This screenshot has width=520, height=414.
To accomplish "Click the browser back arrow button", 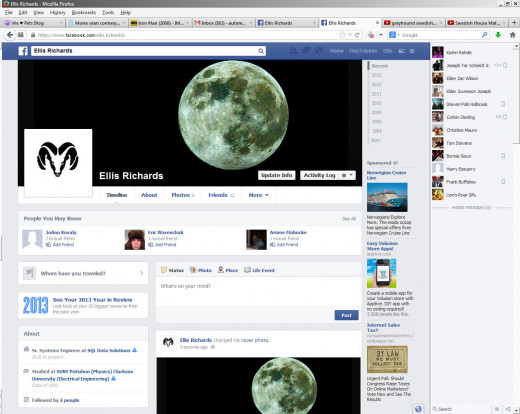I will tap(10, 35).
